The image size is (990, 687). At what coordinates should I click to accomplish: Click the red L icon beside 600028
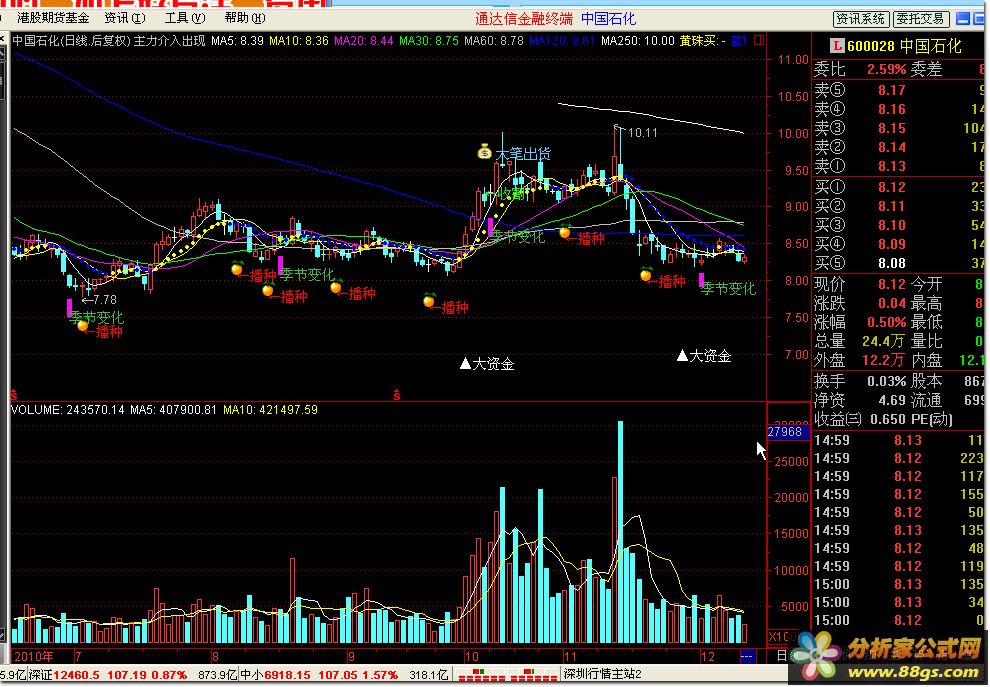[x=837, y=45]
